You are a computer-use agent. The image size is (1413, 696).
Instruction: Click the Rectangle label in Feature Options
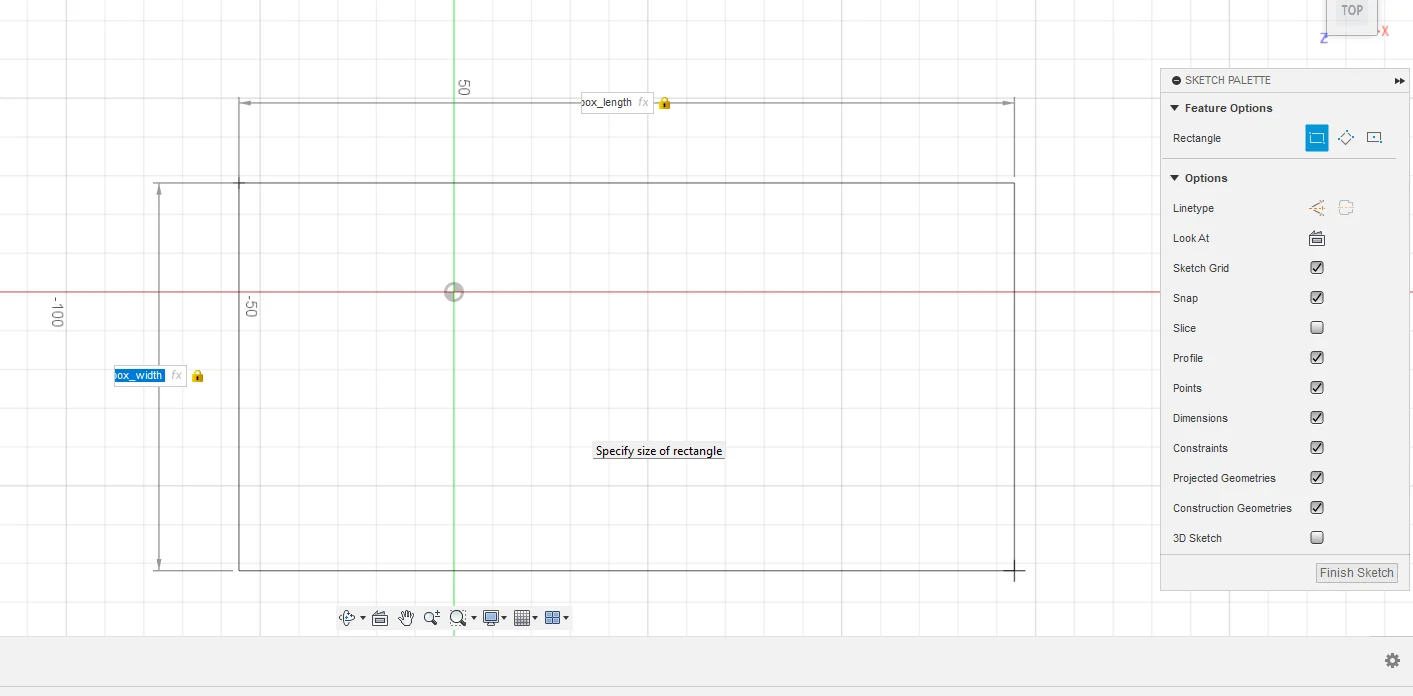pos(1197,138)
